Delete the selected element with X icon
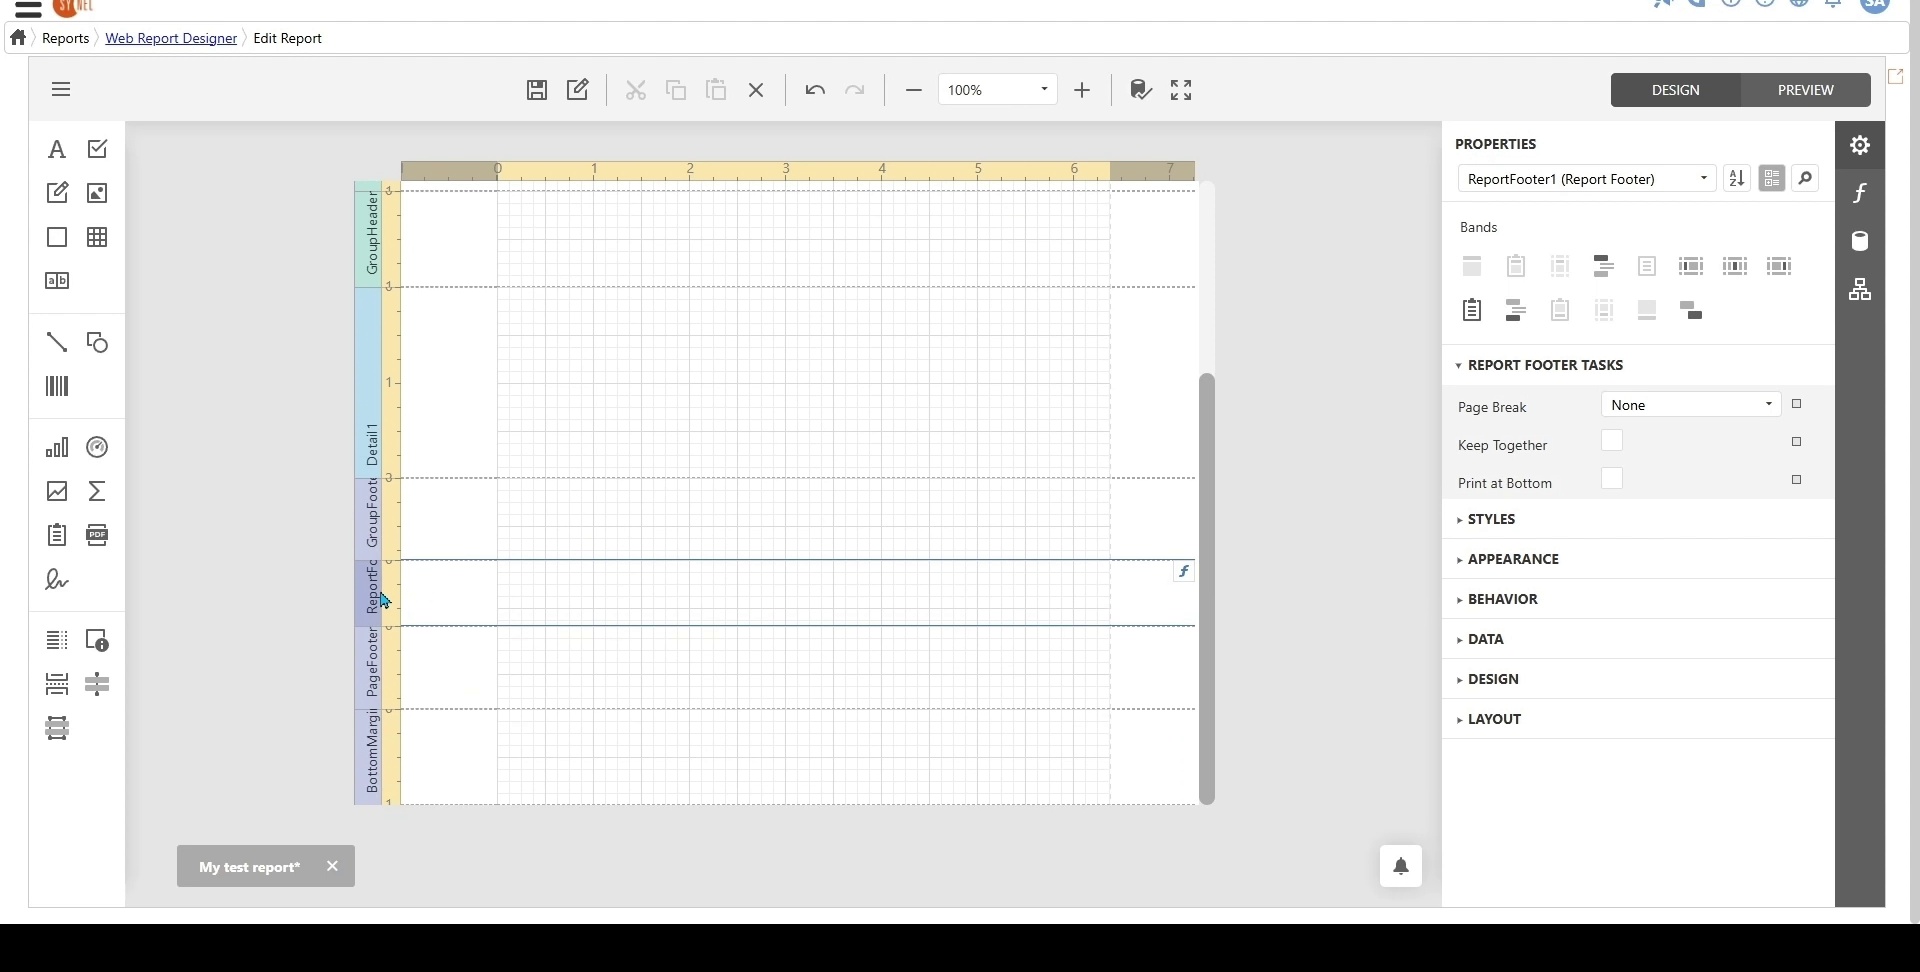The image size is (1920, 972). click(757, 91)
